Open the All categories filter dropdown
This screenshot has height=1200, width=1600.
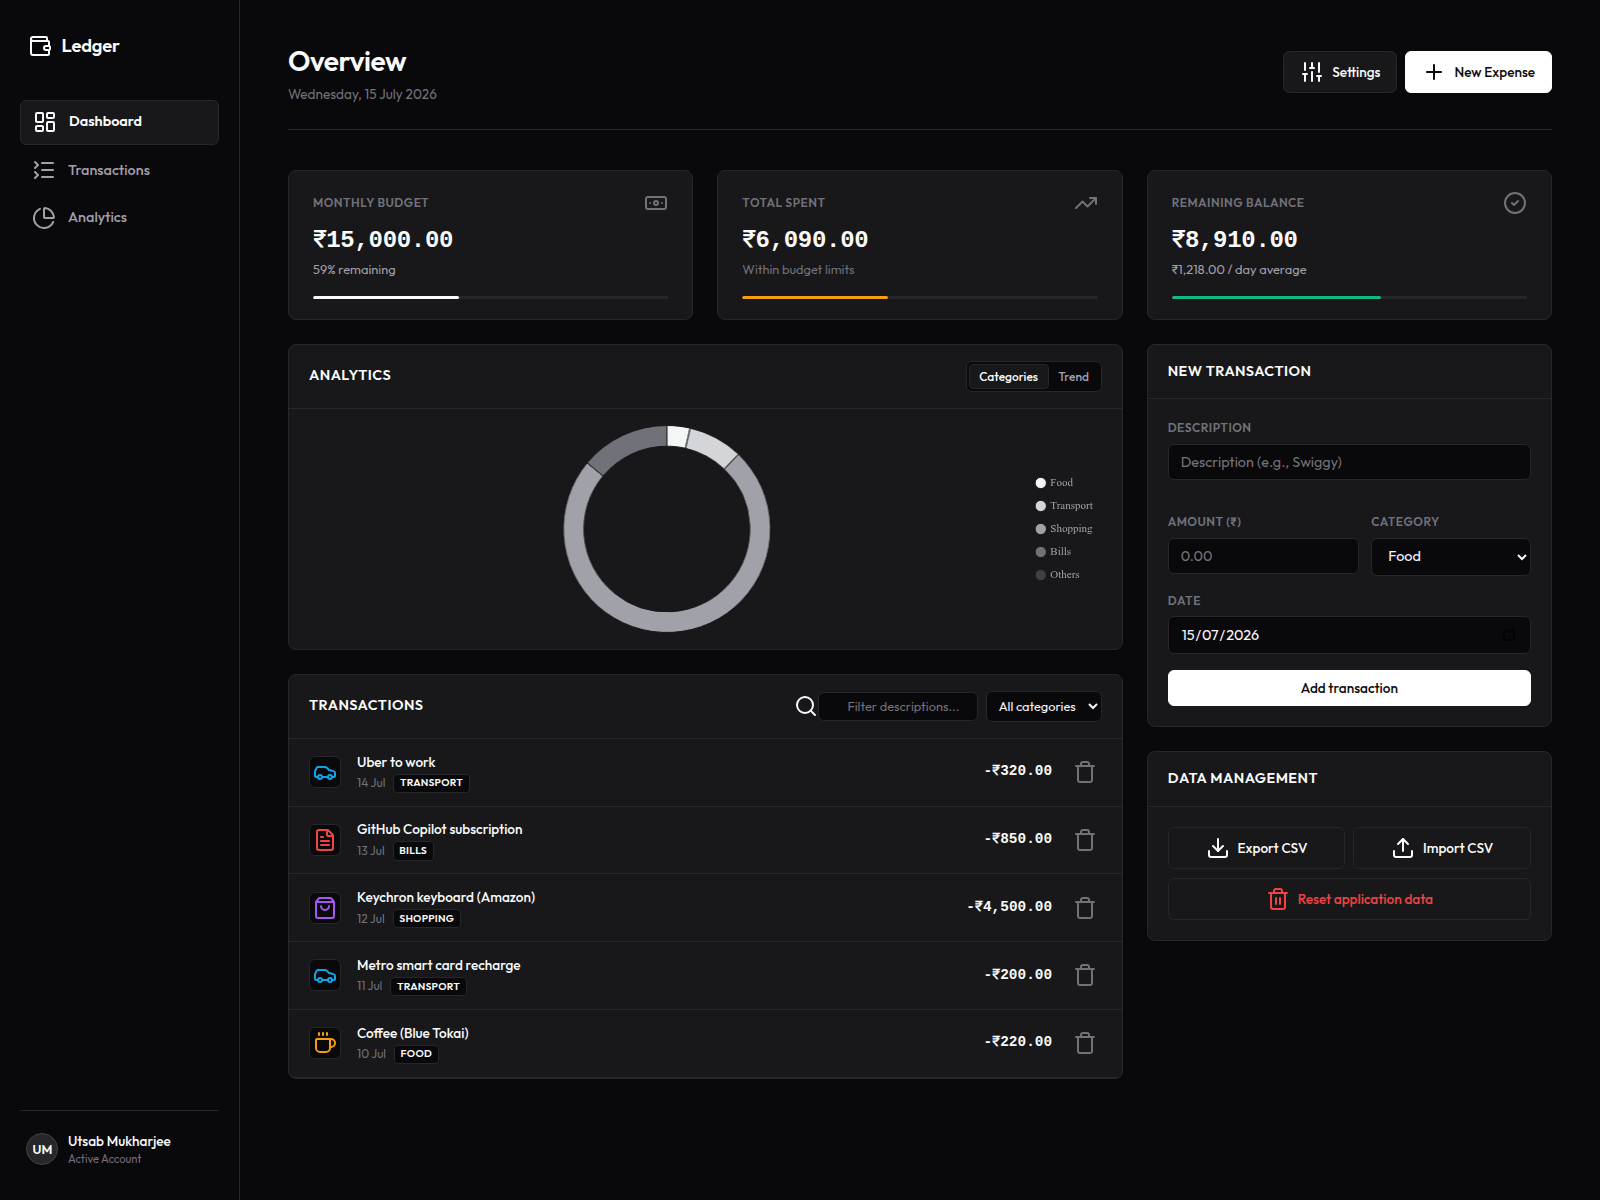click(1044, 706)
